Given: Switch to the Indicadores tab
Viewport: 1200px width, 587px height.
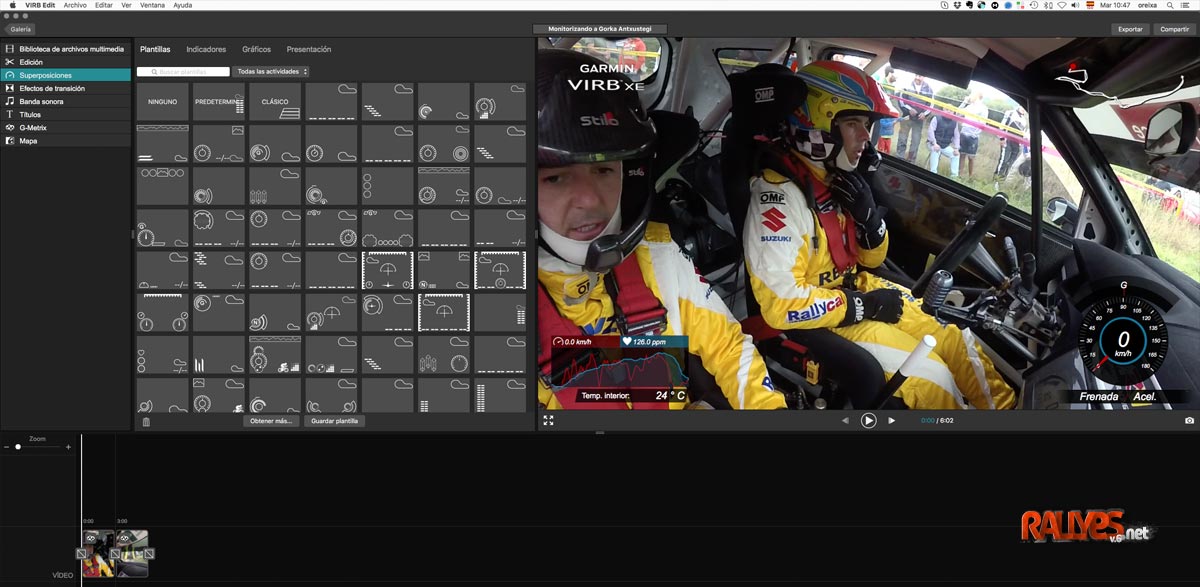Looking at the screenshot, I should (x=206, y=49).
